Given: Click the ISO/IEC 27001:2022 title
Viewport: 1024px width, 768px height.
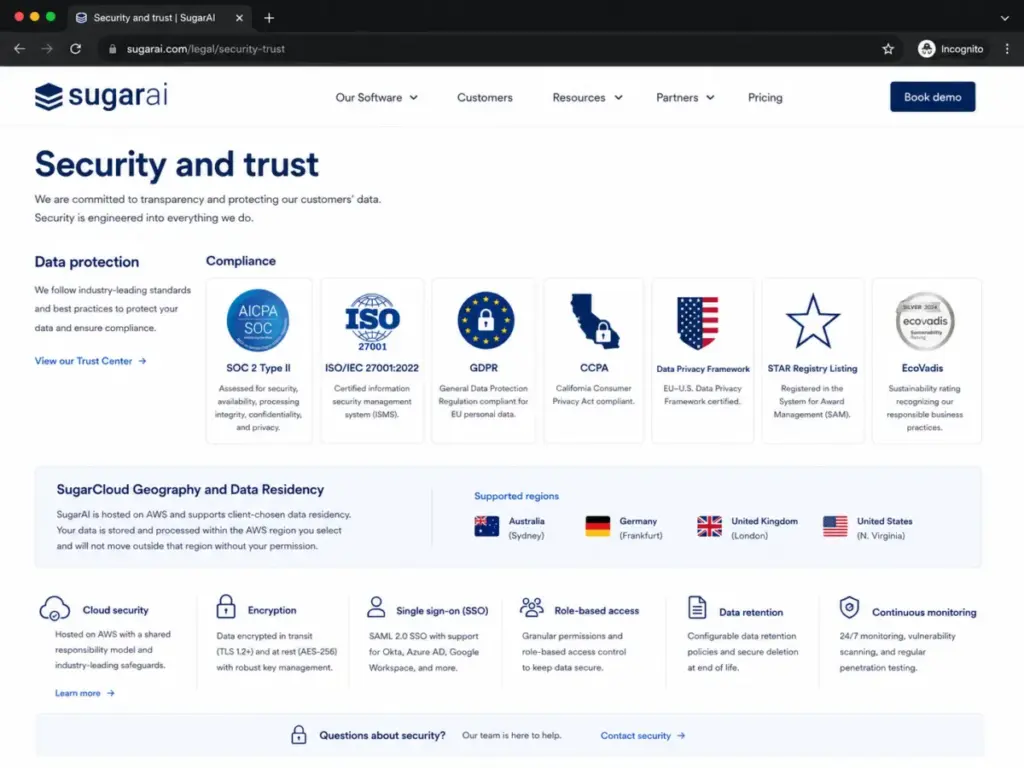Looking at the screenshot, I should (x=372, y=368).
